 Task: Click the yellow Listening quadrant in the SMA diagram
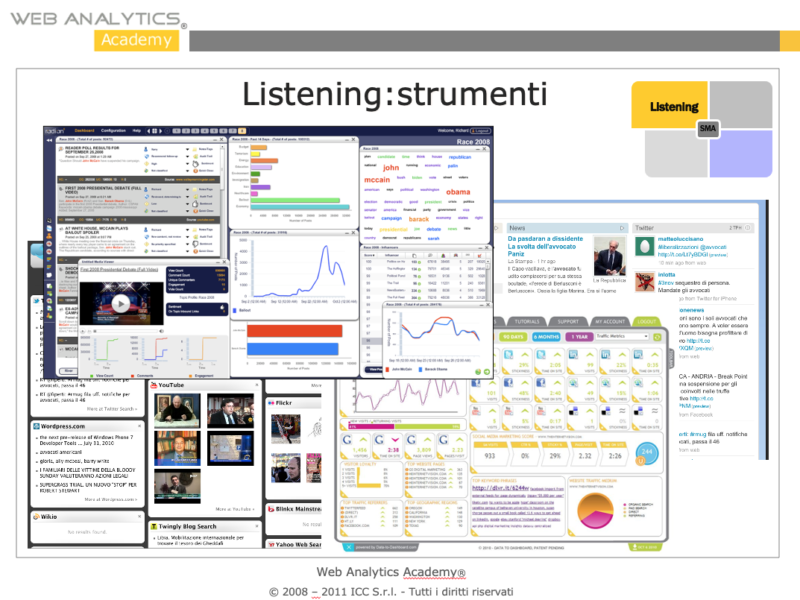tap(669, 105)
